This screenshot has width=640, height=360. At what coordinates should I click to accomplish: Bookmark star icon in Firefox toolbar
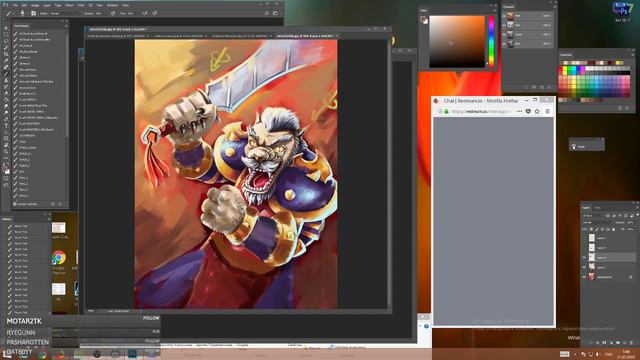(537, 111)
